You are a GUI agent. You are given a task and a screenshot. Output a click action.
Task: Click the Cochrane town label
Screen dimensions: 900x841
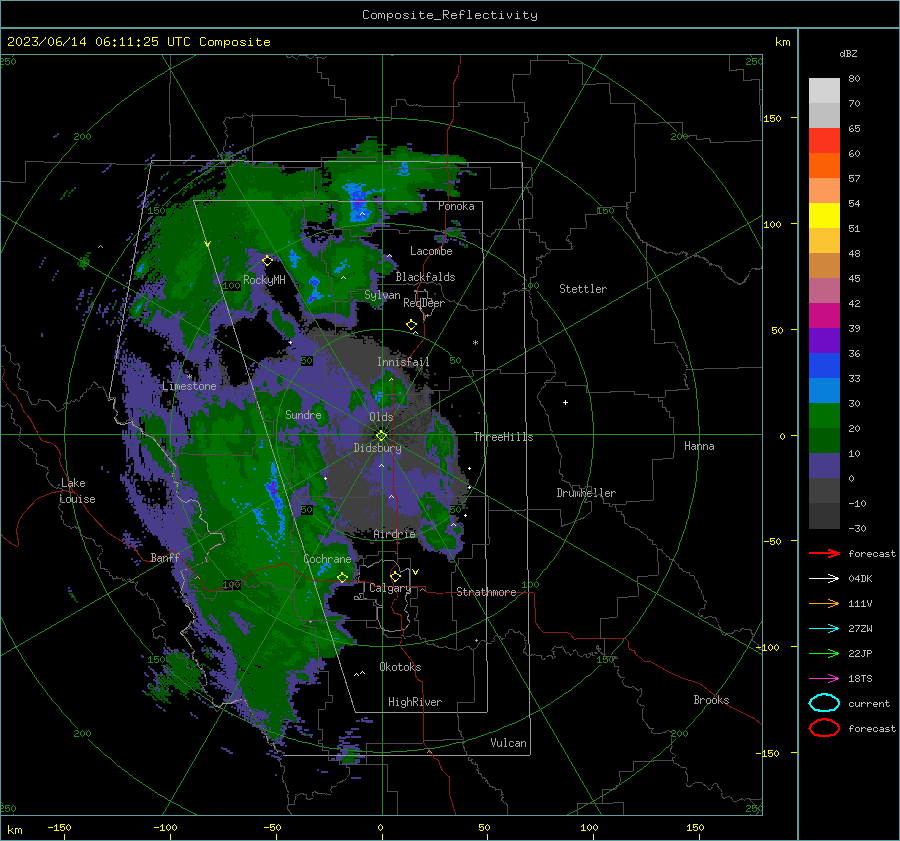[x=327, y=559]
